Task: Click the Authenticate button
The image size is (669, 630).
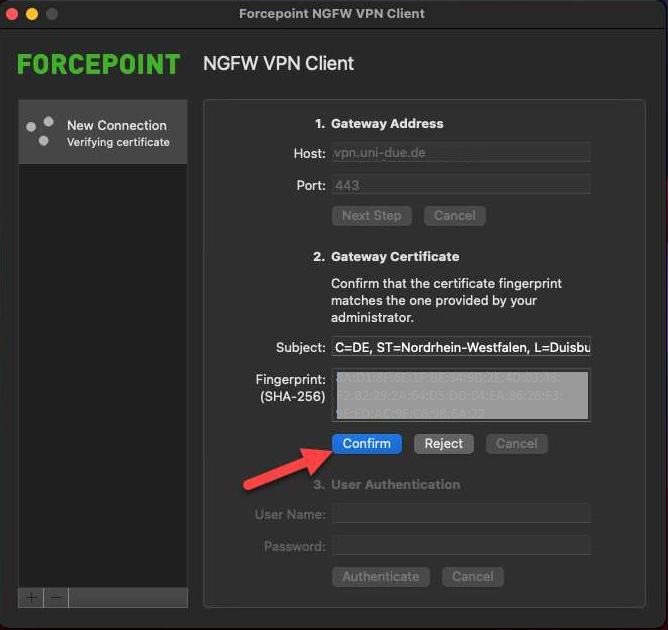Action: click(x=381, y=577)
